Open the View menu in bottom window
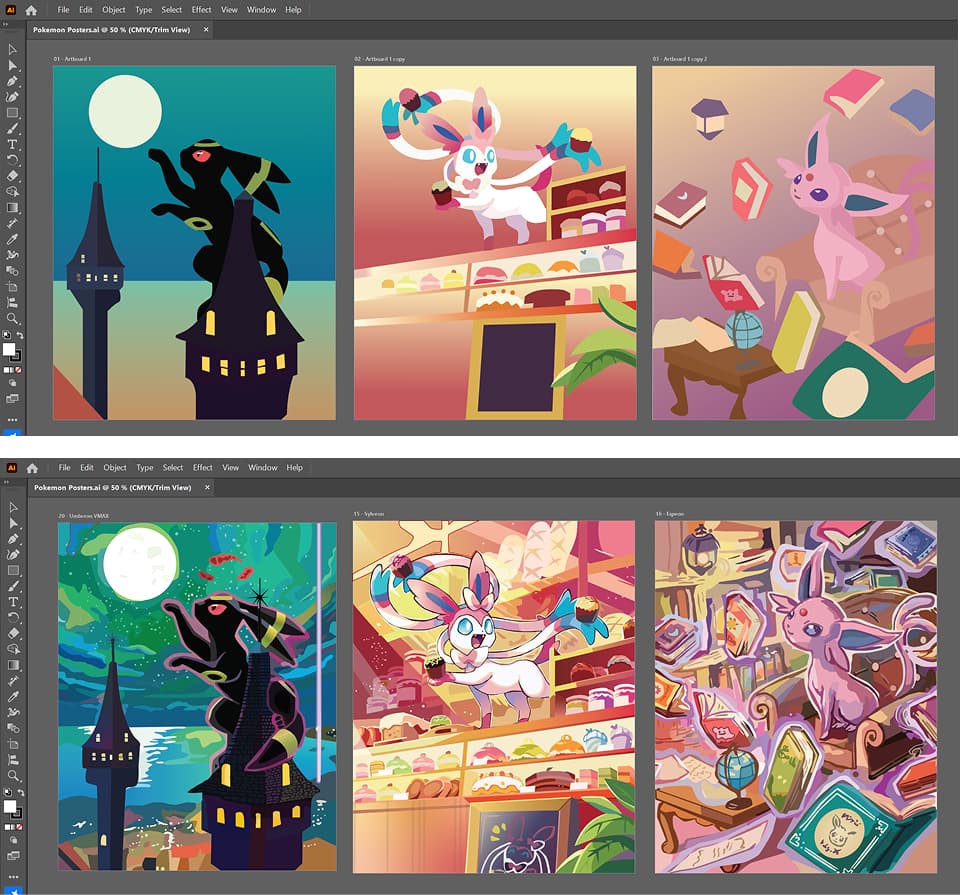 point(230,468)
